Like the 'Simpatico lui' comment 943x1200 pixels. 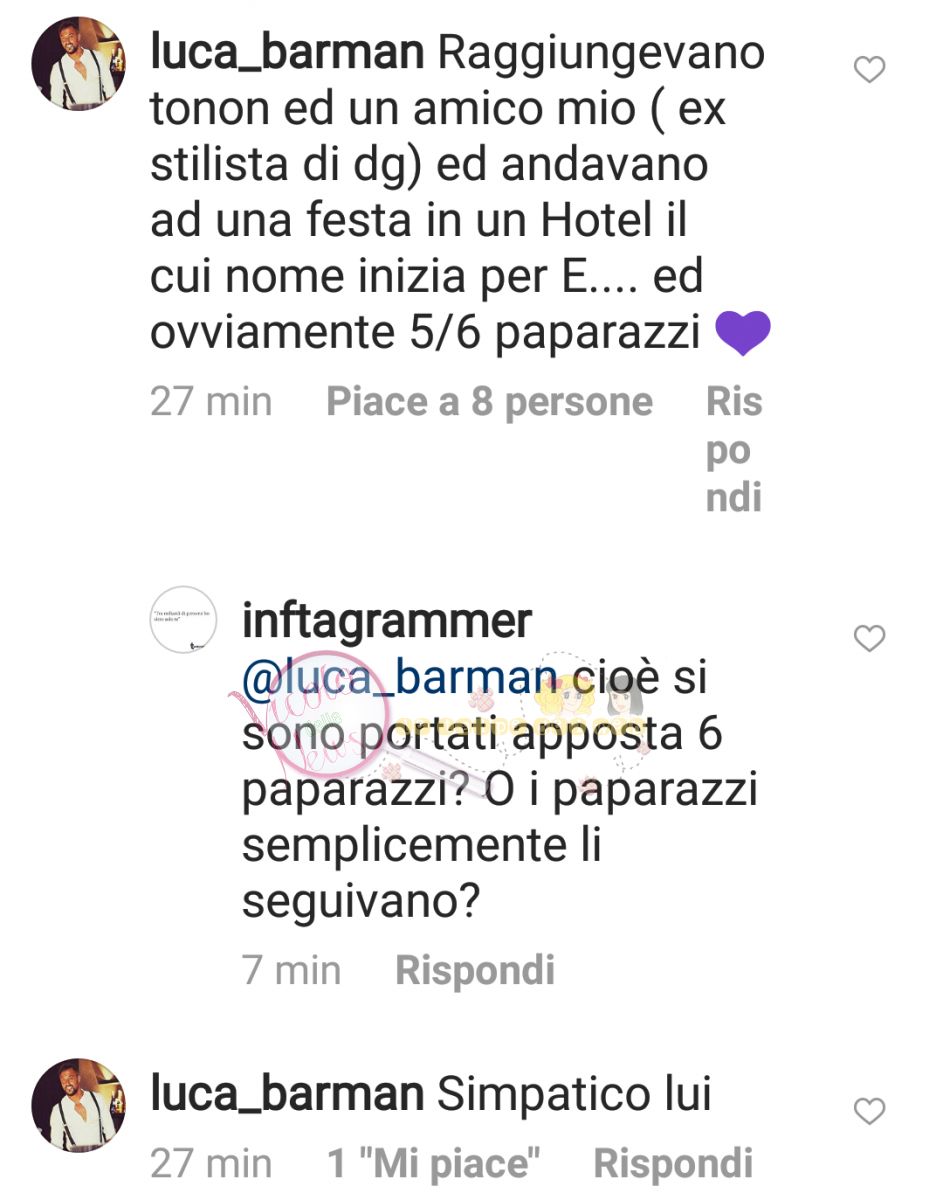[870, 1111]
